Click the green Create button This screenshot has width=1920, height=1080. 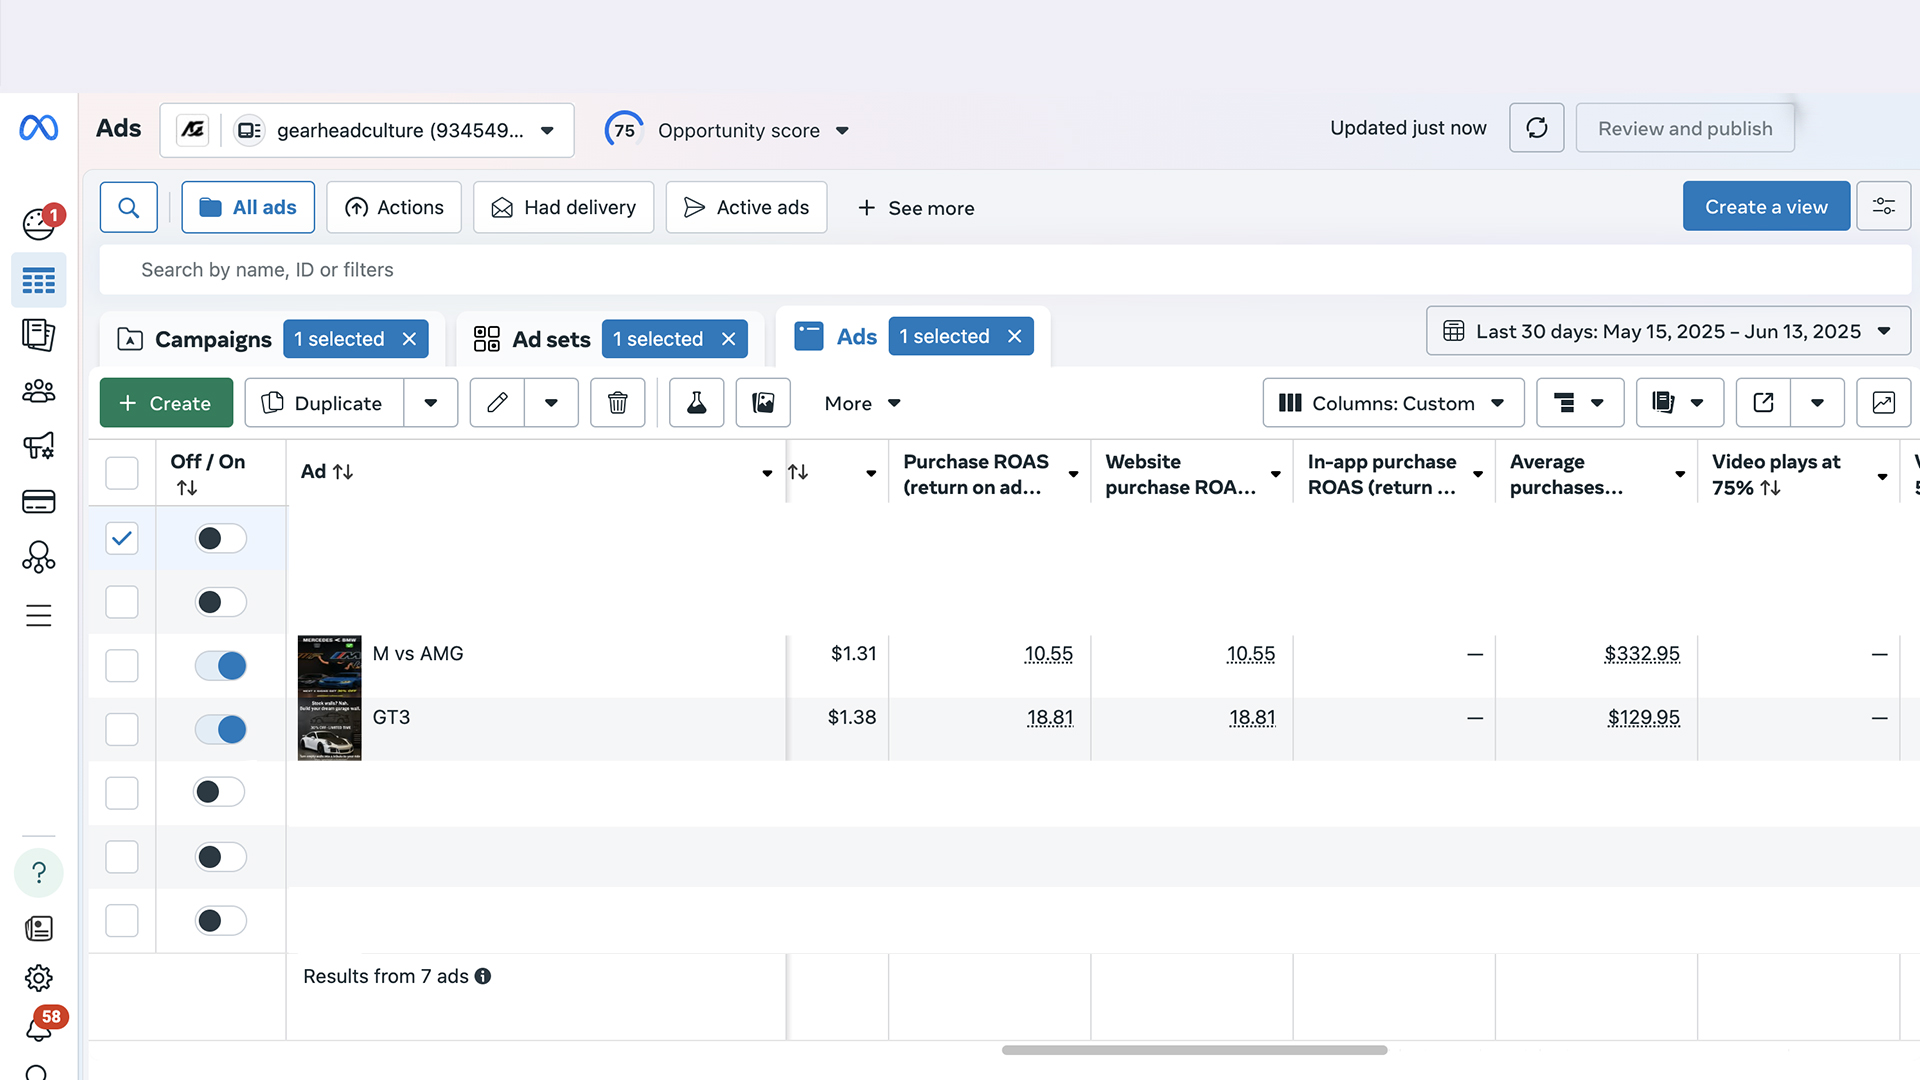pos(166,403)
